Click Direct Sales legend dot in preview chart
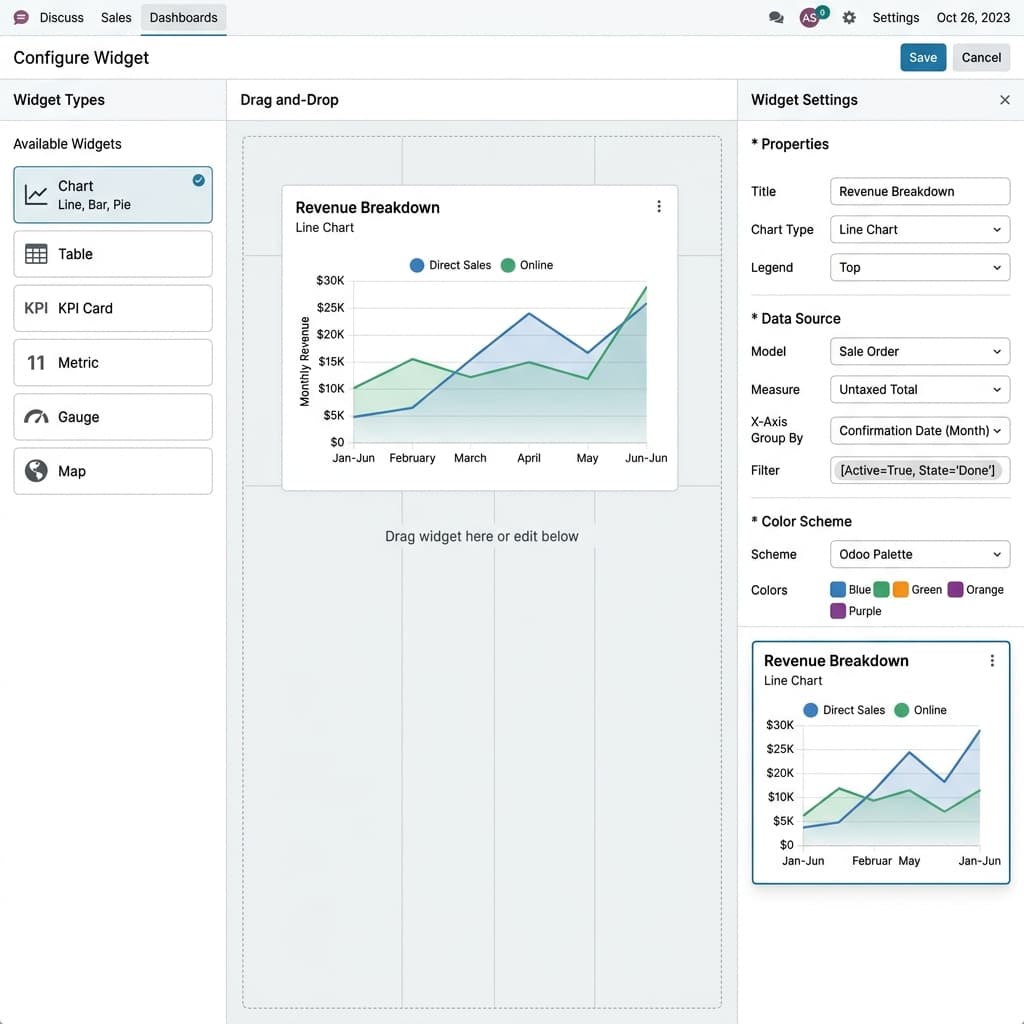This screenshot has height=1024, width=1024. [x=810, y=710]
